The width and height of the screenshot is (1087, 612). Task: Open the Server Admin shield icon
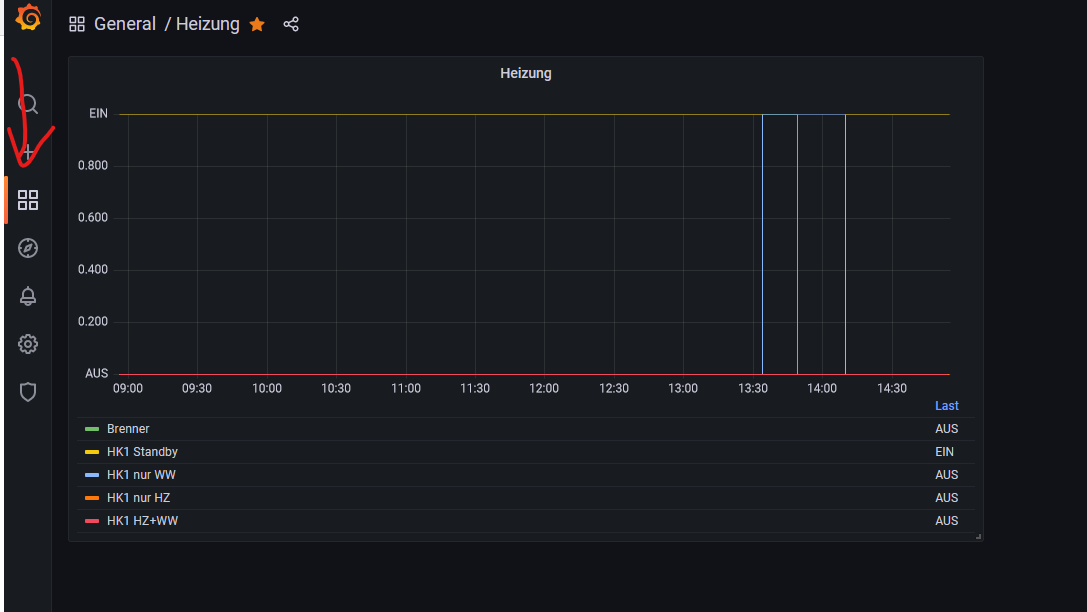pyautogui.click(x=28, y=392)
